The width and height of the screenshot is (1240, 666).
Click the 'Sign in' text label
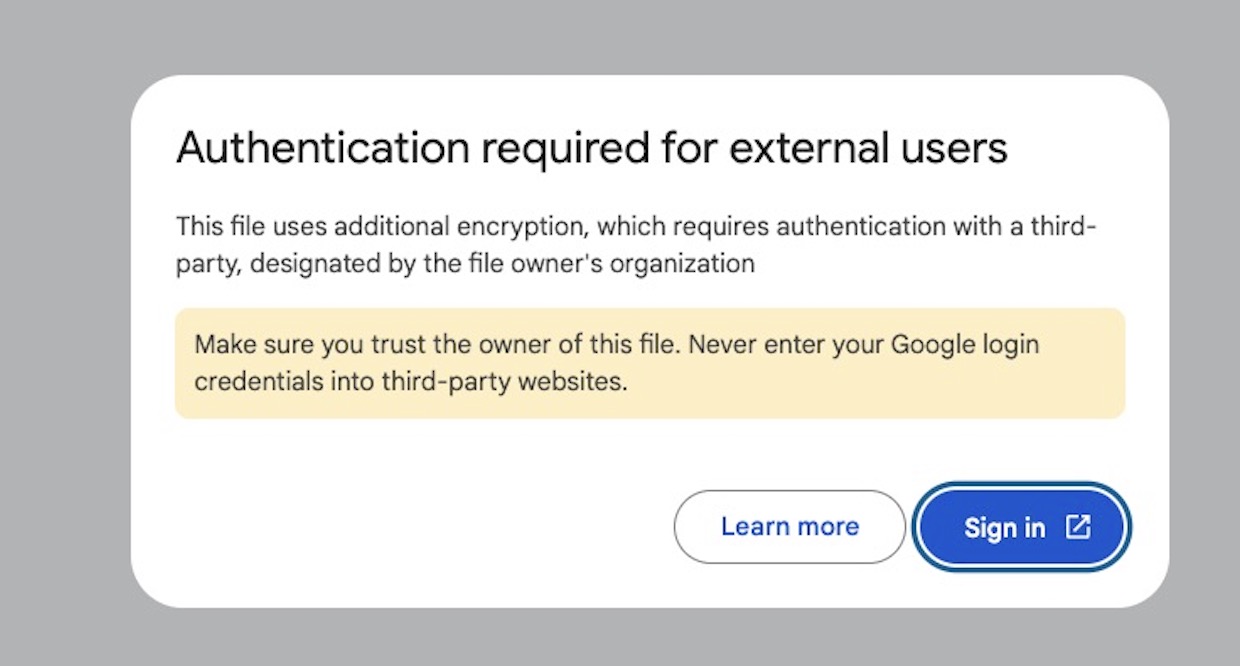[1004, 528]
